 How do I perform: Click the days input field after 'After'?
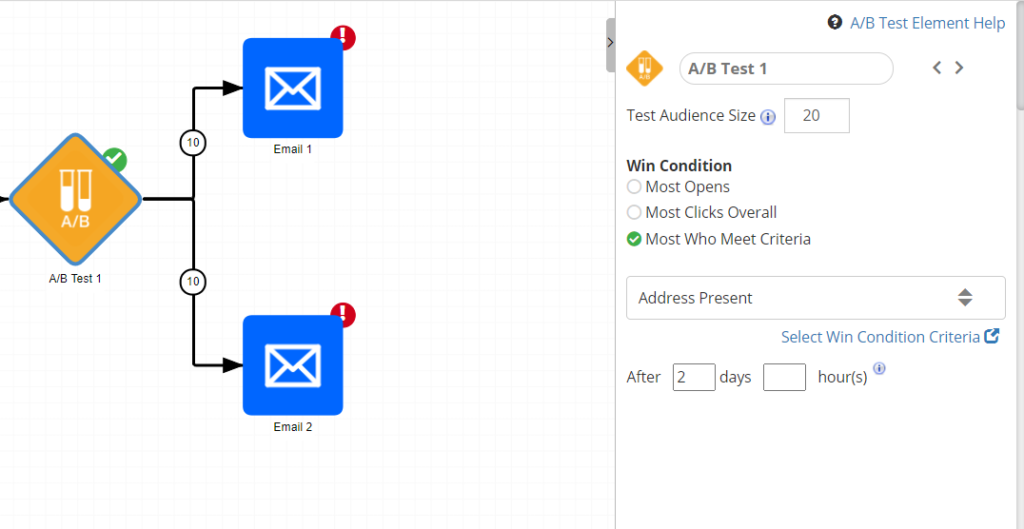pyautogui.click(x=694, y=377)
